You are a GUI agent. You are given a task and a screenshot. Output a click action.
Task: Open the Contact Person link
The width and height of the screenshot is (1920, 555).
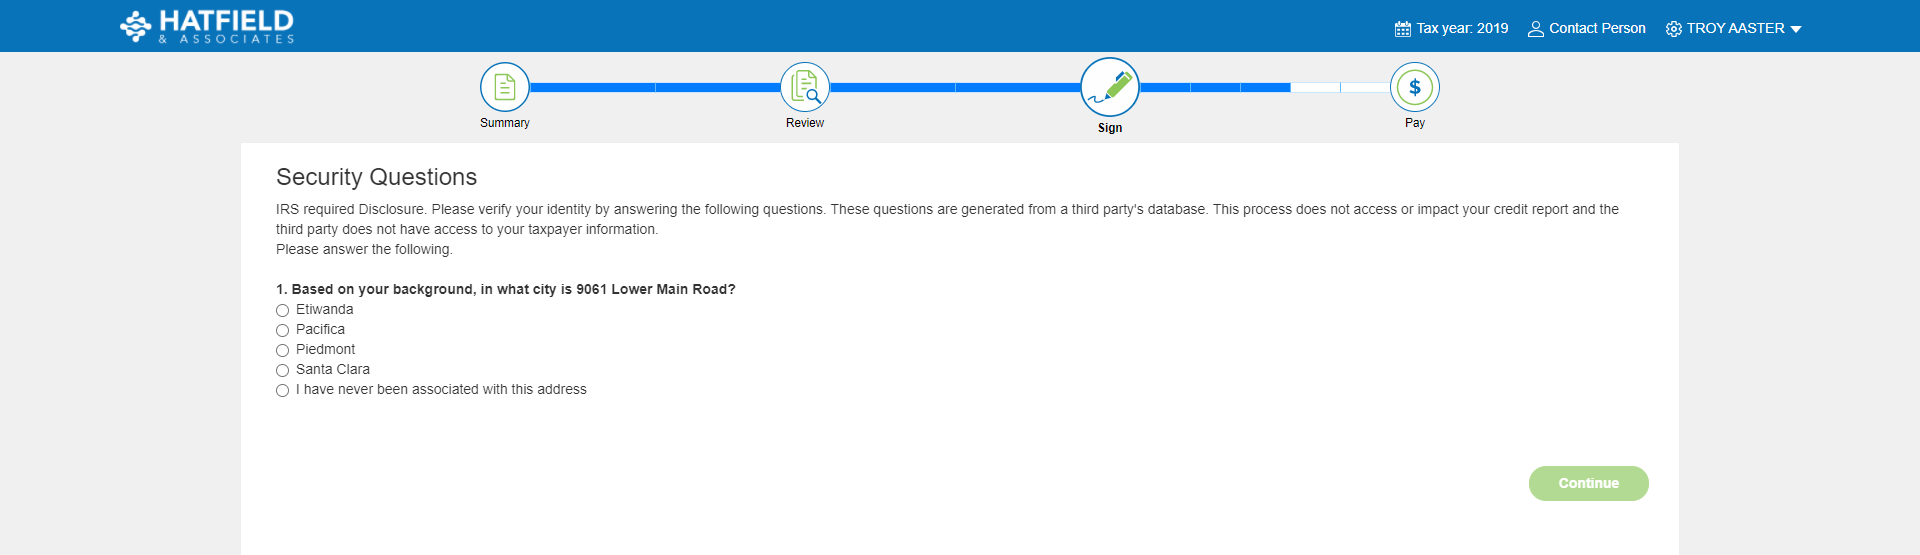click(1597, 28)
